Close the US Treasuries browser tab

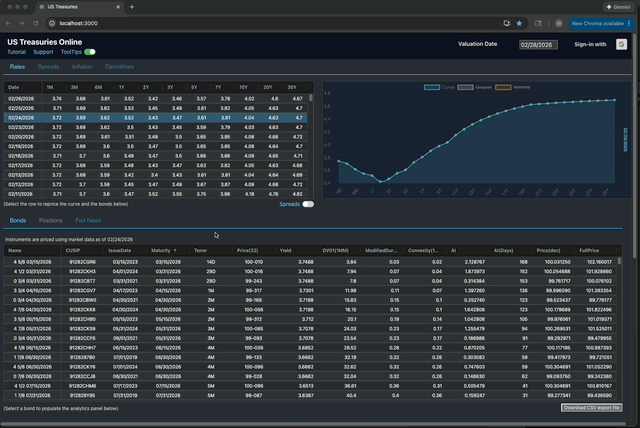[119, 6]
